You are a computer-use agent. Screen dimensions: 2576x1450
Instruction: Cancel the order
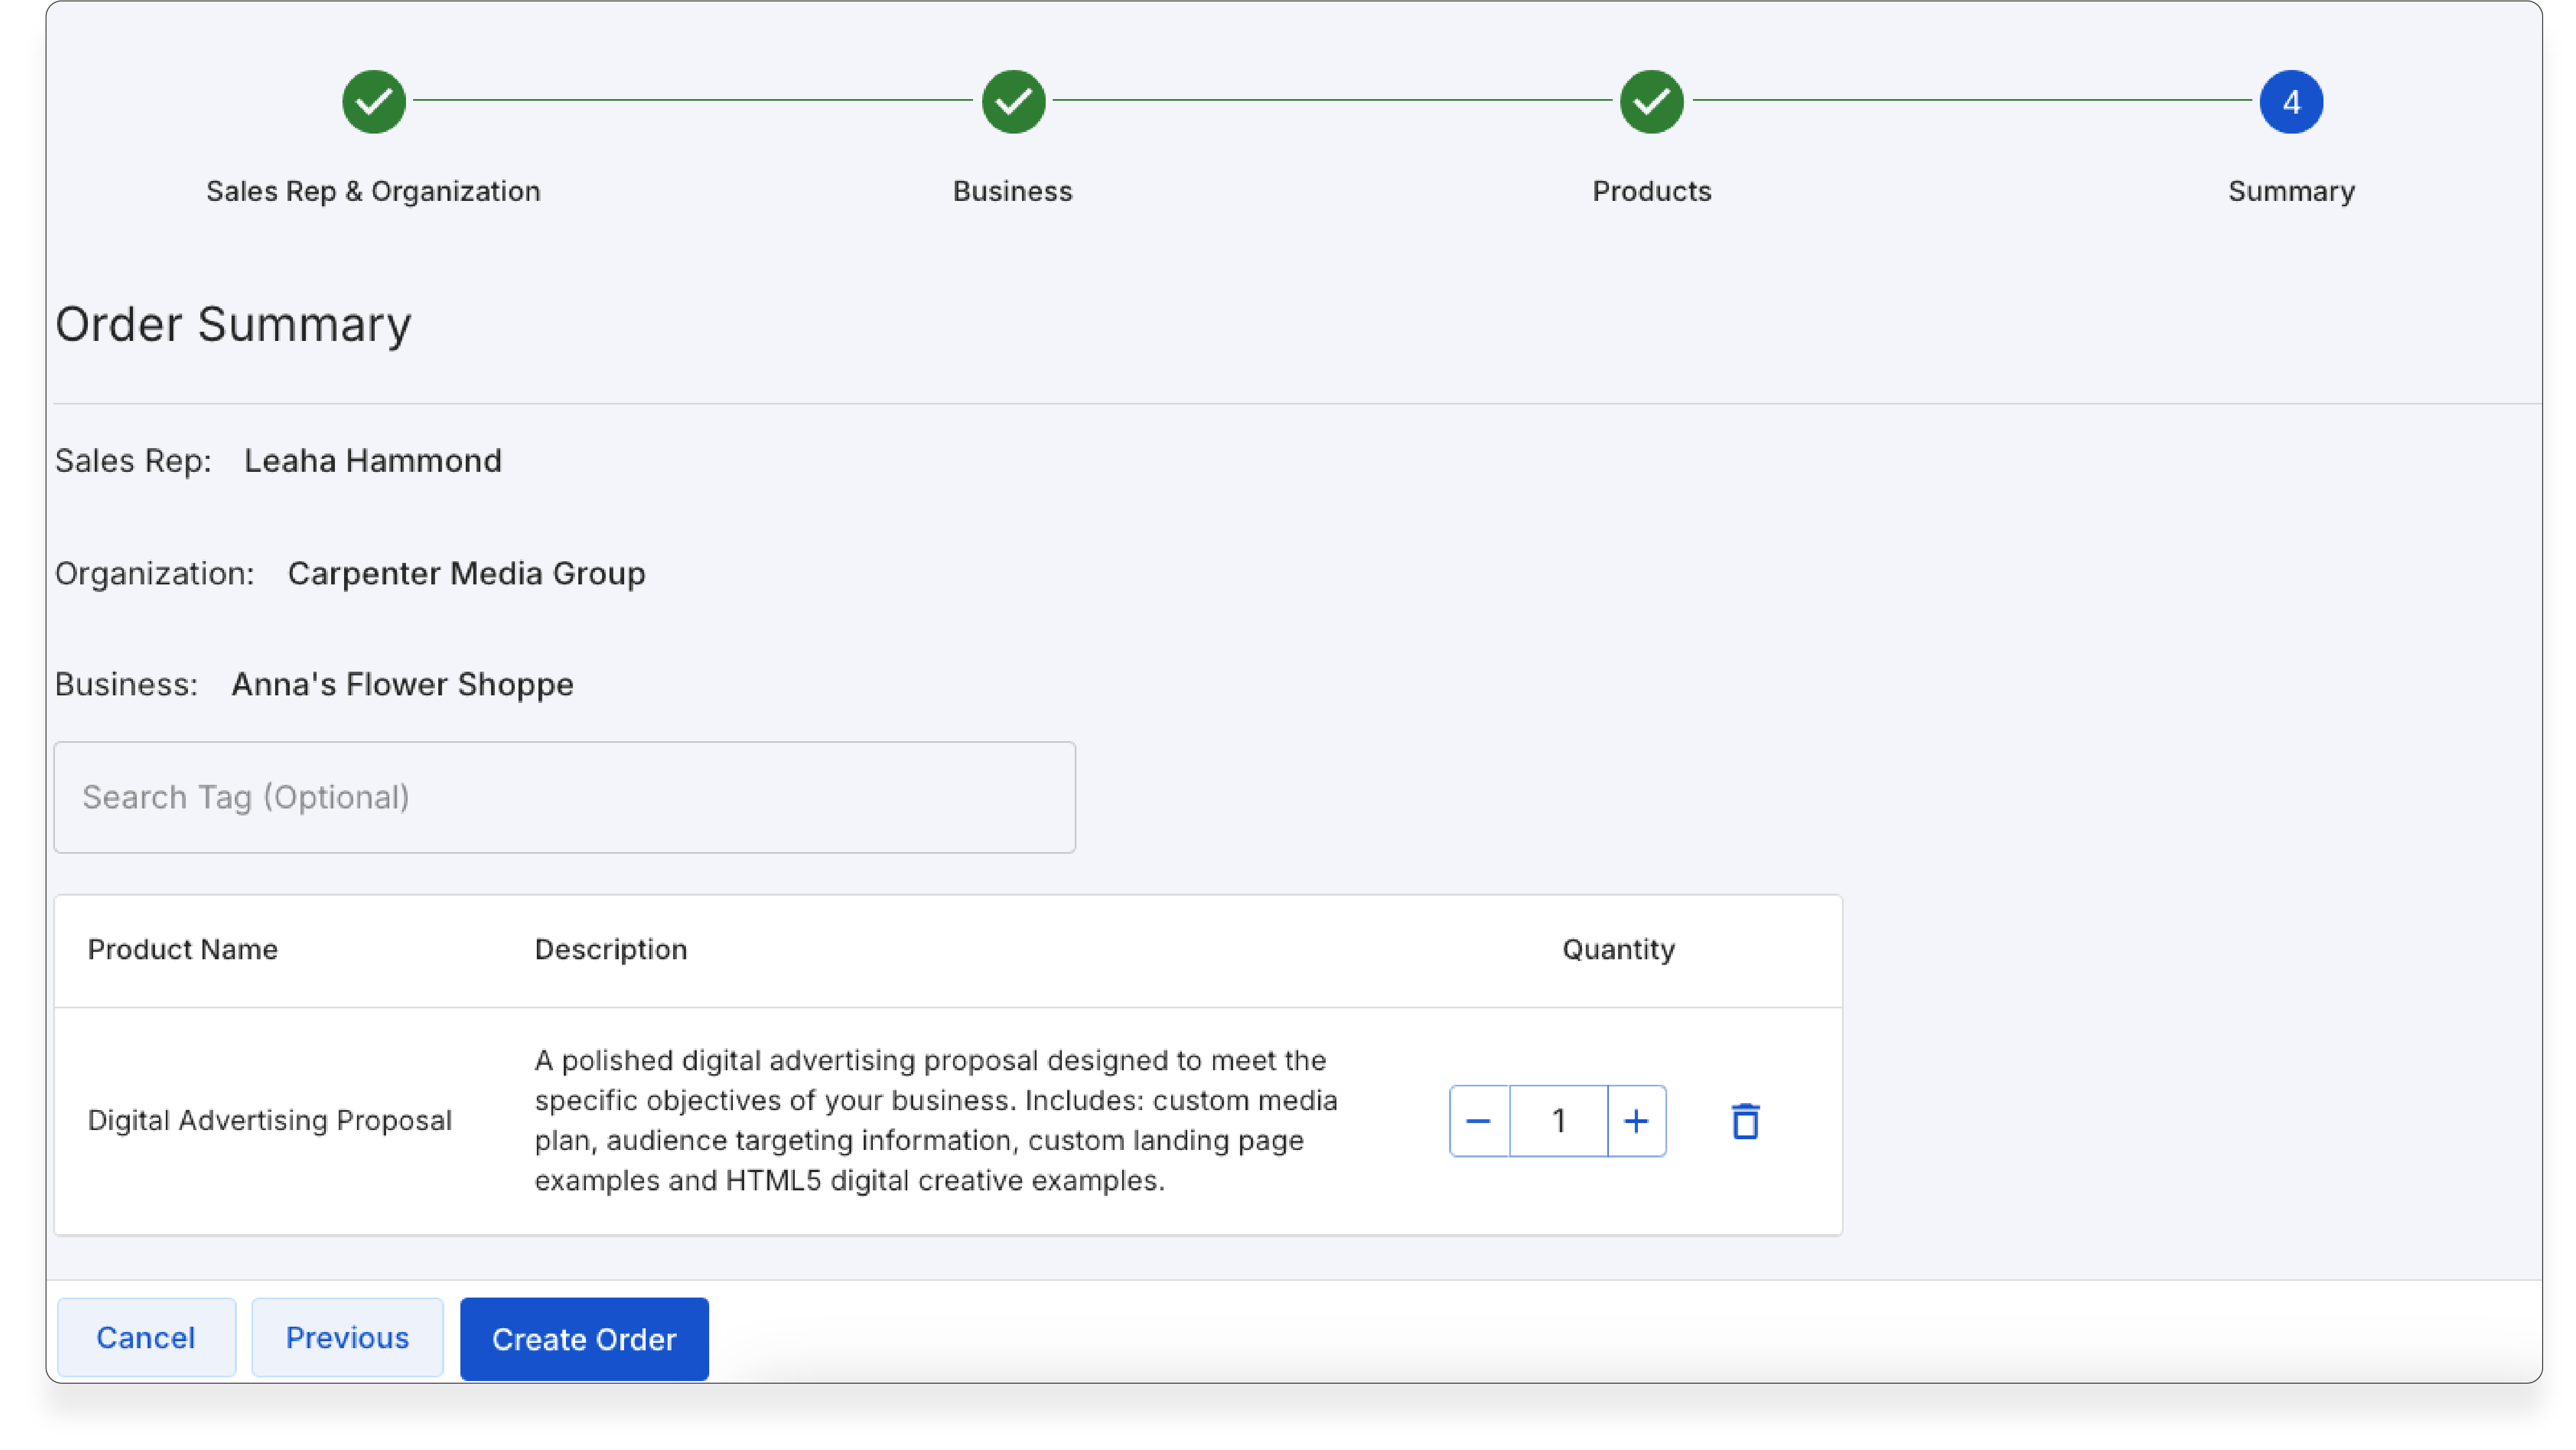[x=146, y=1338]
